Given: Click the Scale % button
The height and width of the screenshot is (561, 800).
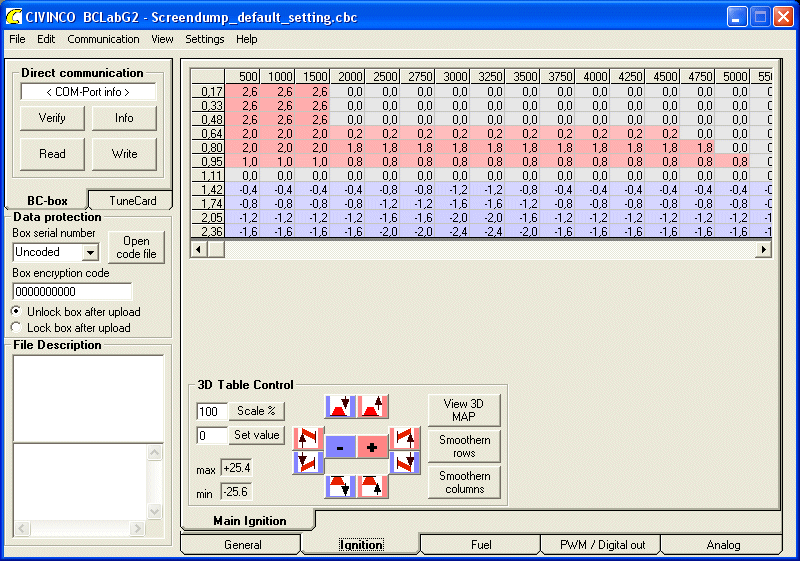Looking at the screenshot, I should (256, 411).
